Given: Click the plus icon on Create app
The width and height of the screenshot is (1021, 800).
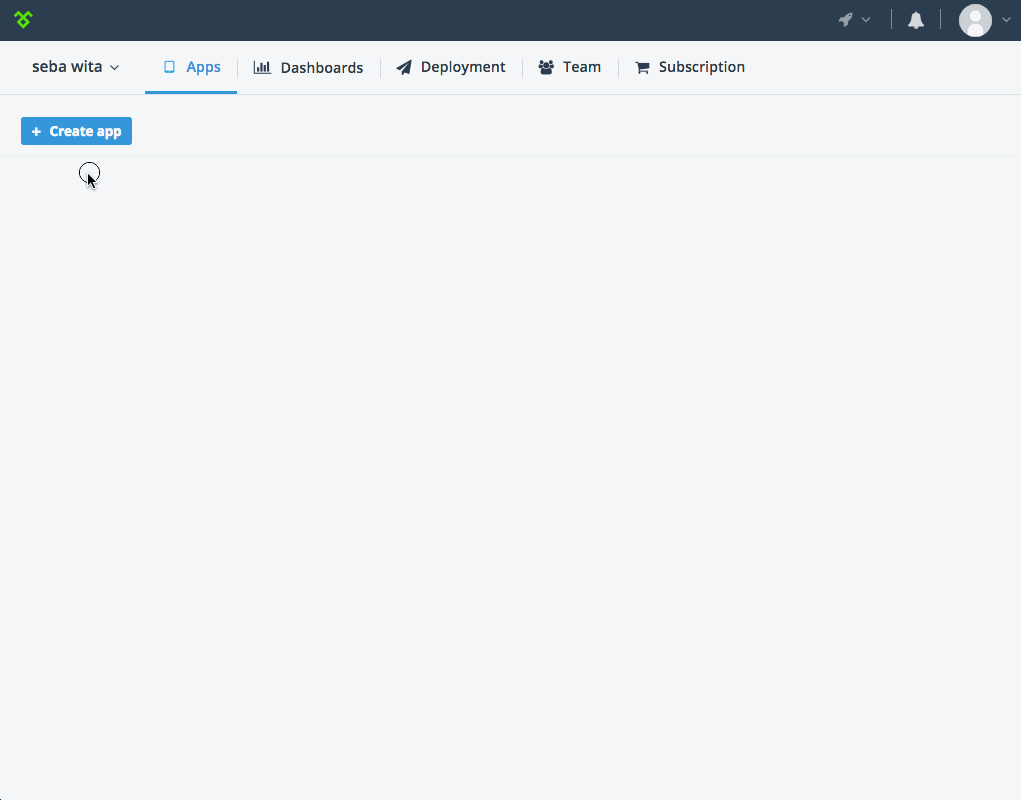Looking at the screenshot, I should point(36,131).
